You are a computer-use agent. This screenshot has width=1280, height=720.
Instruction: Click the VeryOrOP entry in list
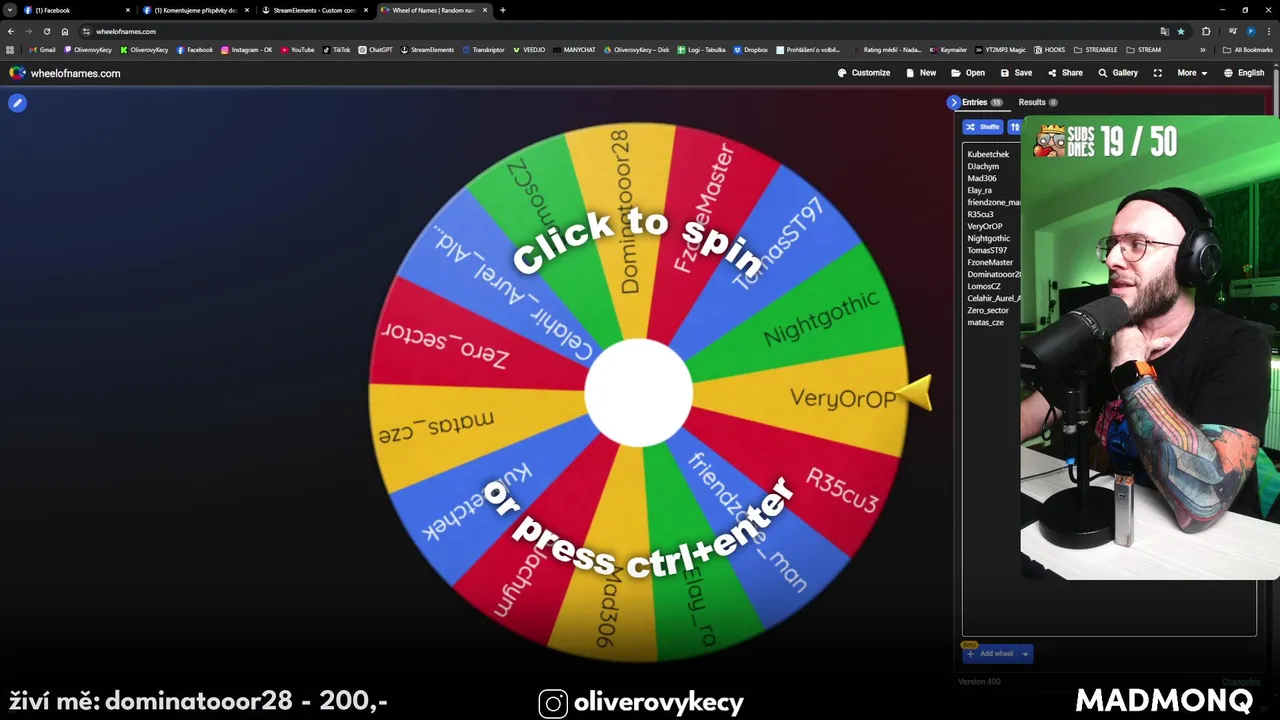[x=985, y=226]
